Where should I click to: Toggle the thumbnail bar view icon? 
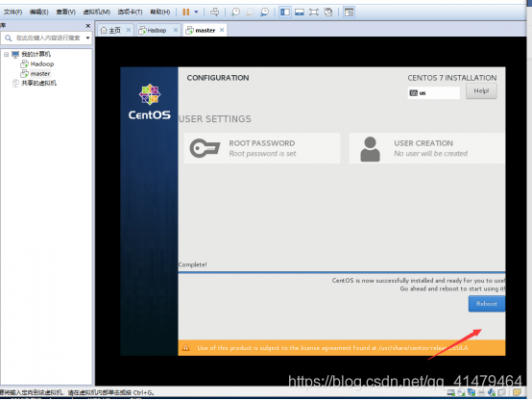click(299, 12)
